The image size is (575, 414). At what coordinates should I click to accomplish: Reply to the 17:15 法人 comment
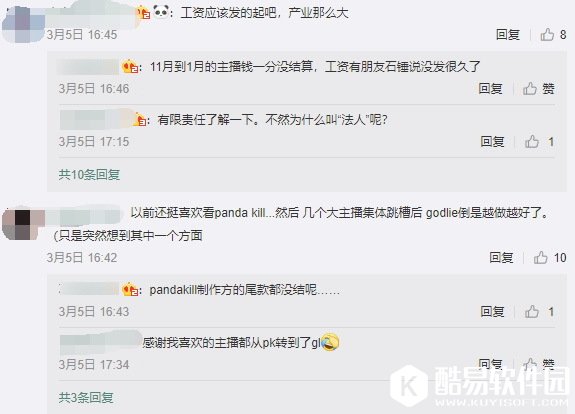[x=492, y=142]
